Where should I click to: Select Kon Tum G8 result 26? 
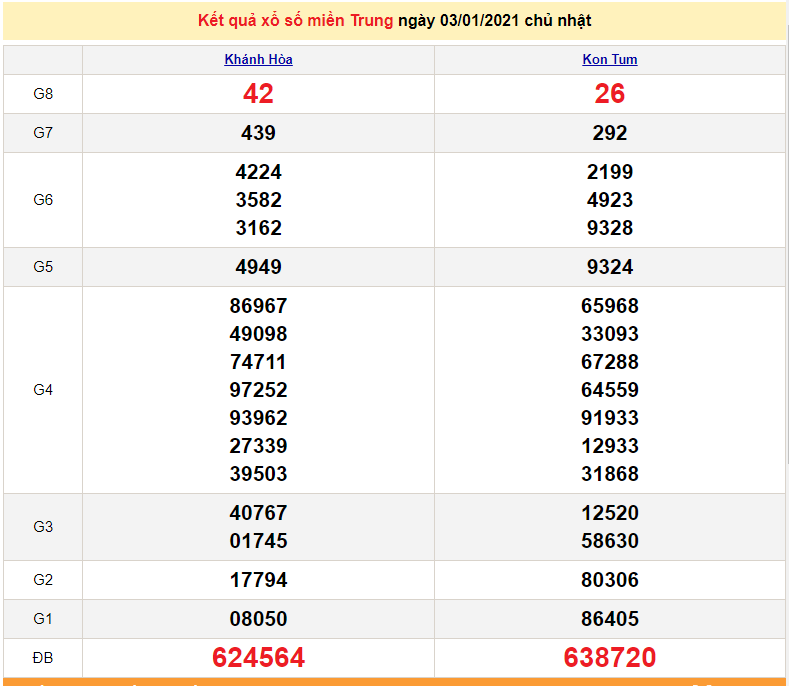click(609, 94)
